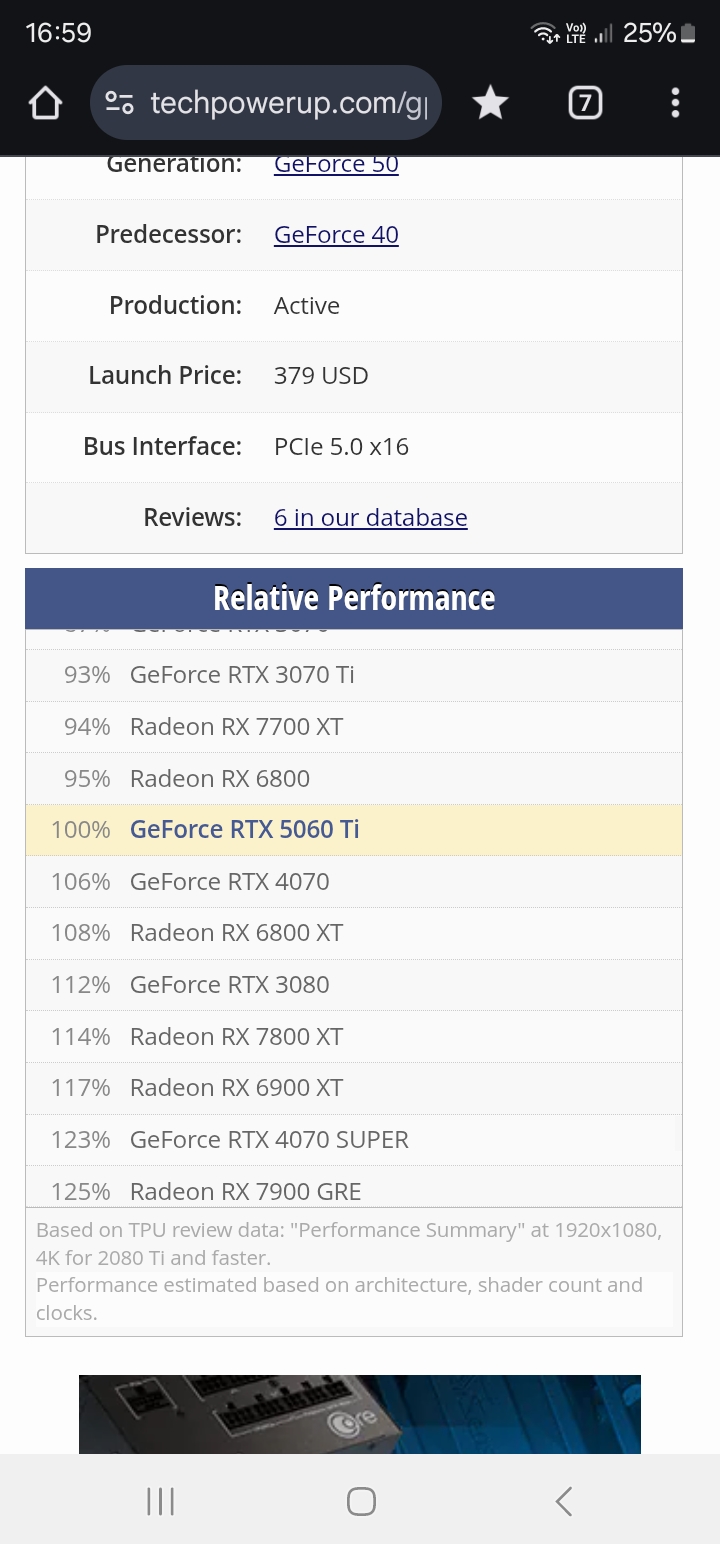Select Radeon RX 7800 XT entry
Viewport: 720px width, 1544px height.
tap(236, 1037)
